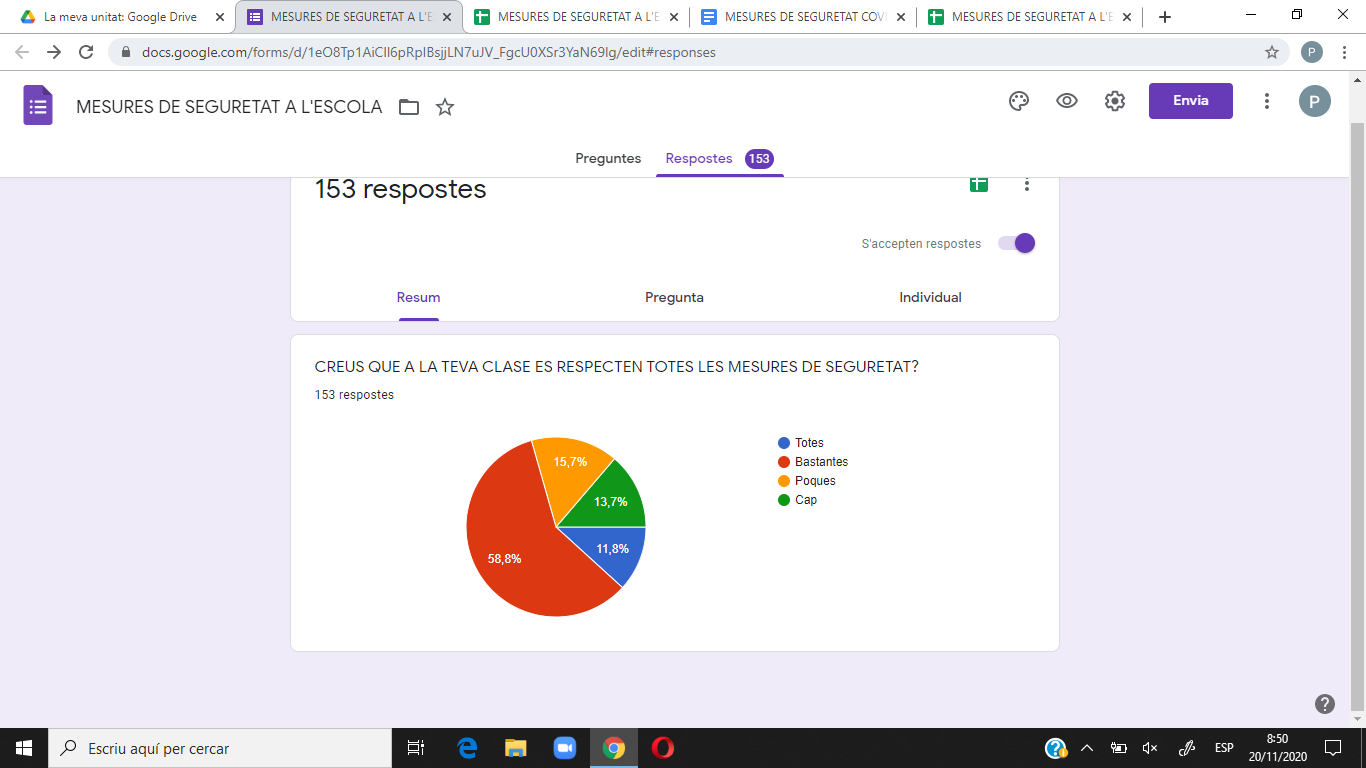The width and height of the screenshot is (1366, 768).
Task: Click the form title MESURES DE SEGURETAT A L'ESCOLA
Action: coord(229,107)
